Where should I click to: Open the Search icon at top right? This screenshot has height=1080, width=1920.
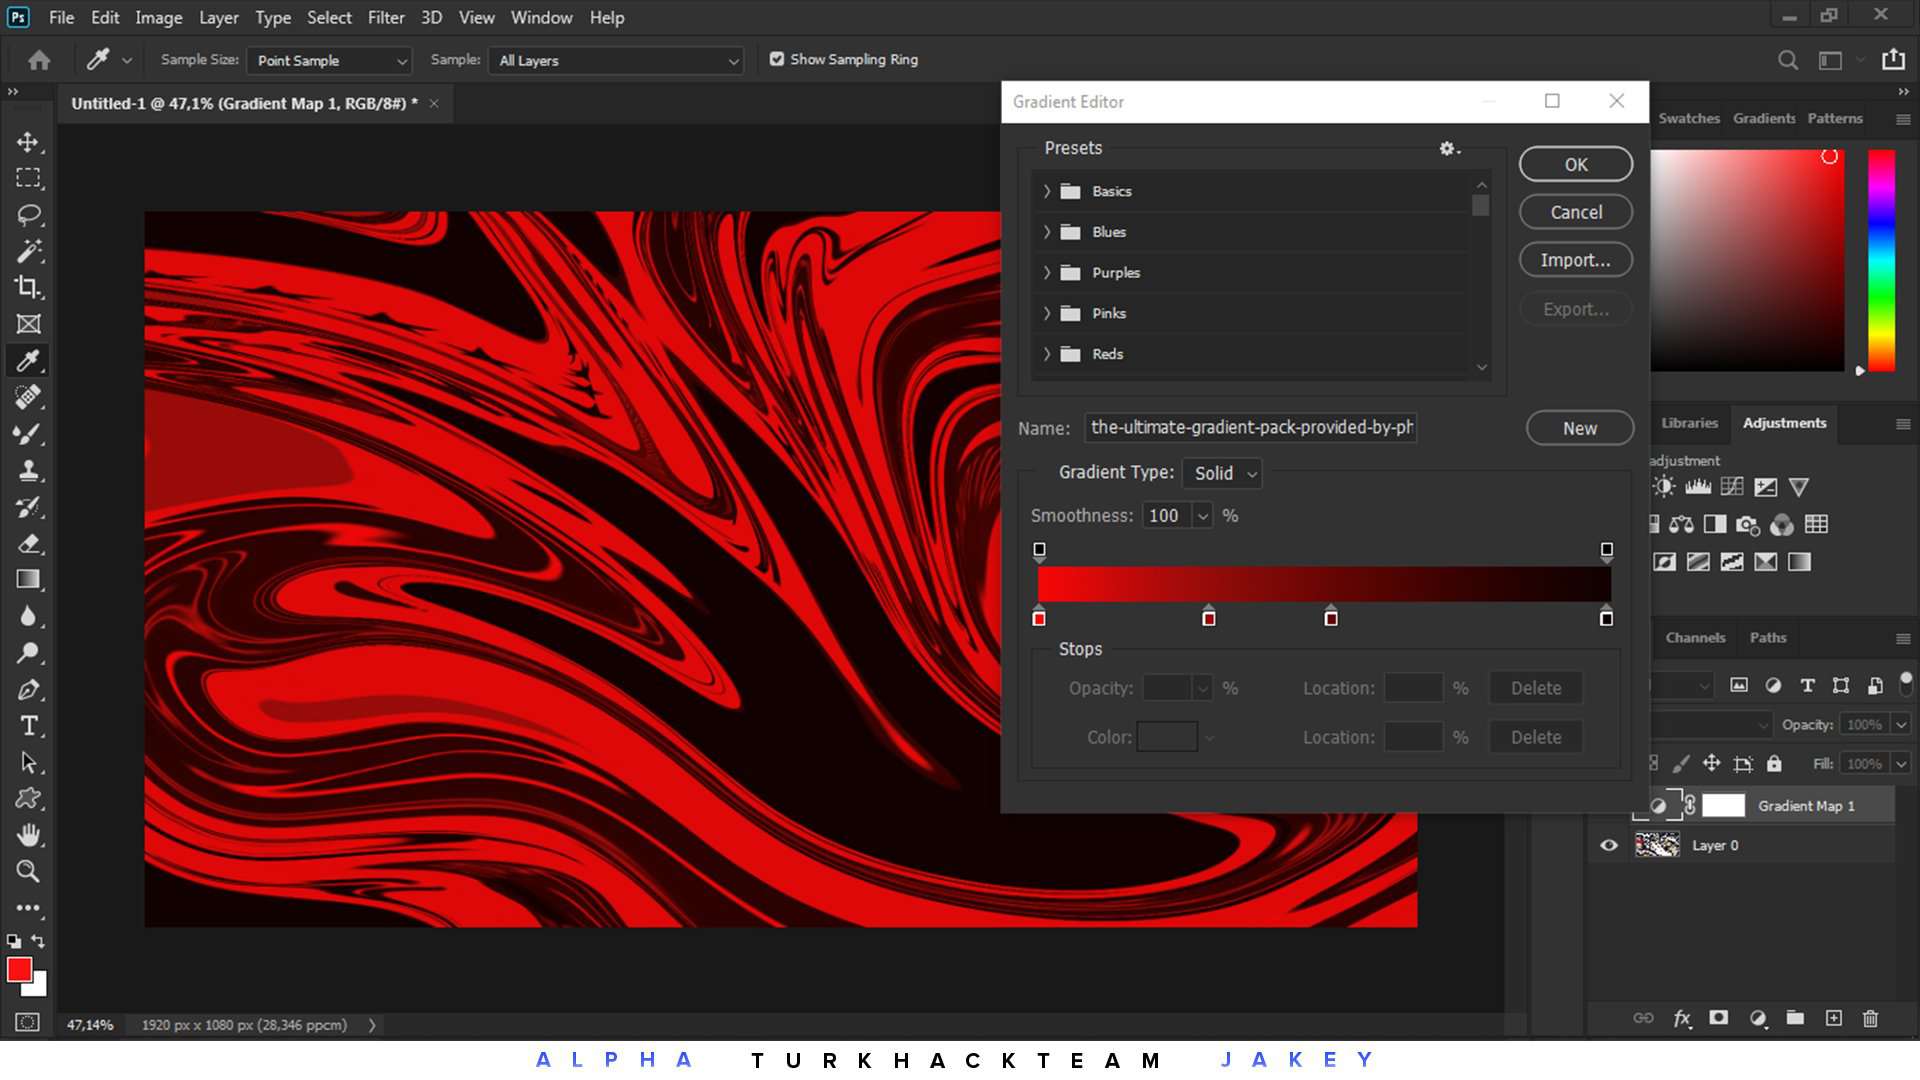1788,60
